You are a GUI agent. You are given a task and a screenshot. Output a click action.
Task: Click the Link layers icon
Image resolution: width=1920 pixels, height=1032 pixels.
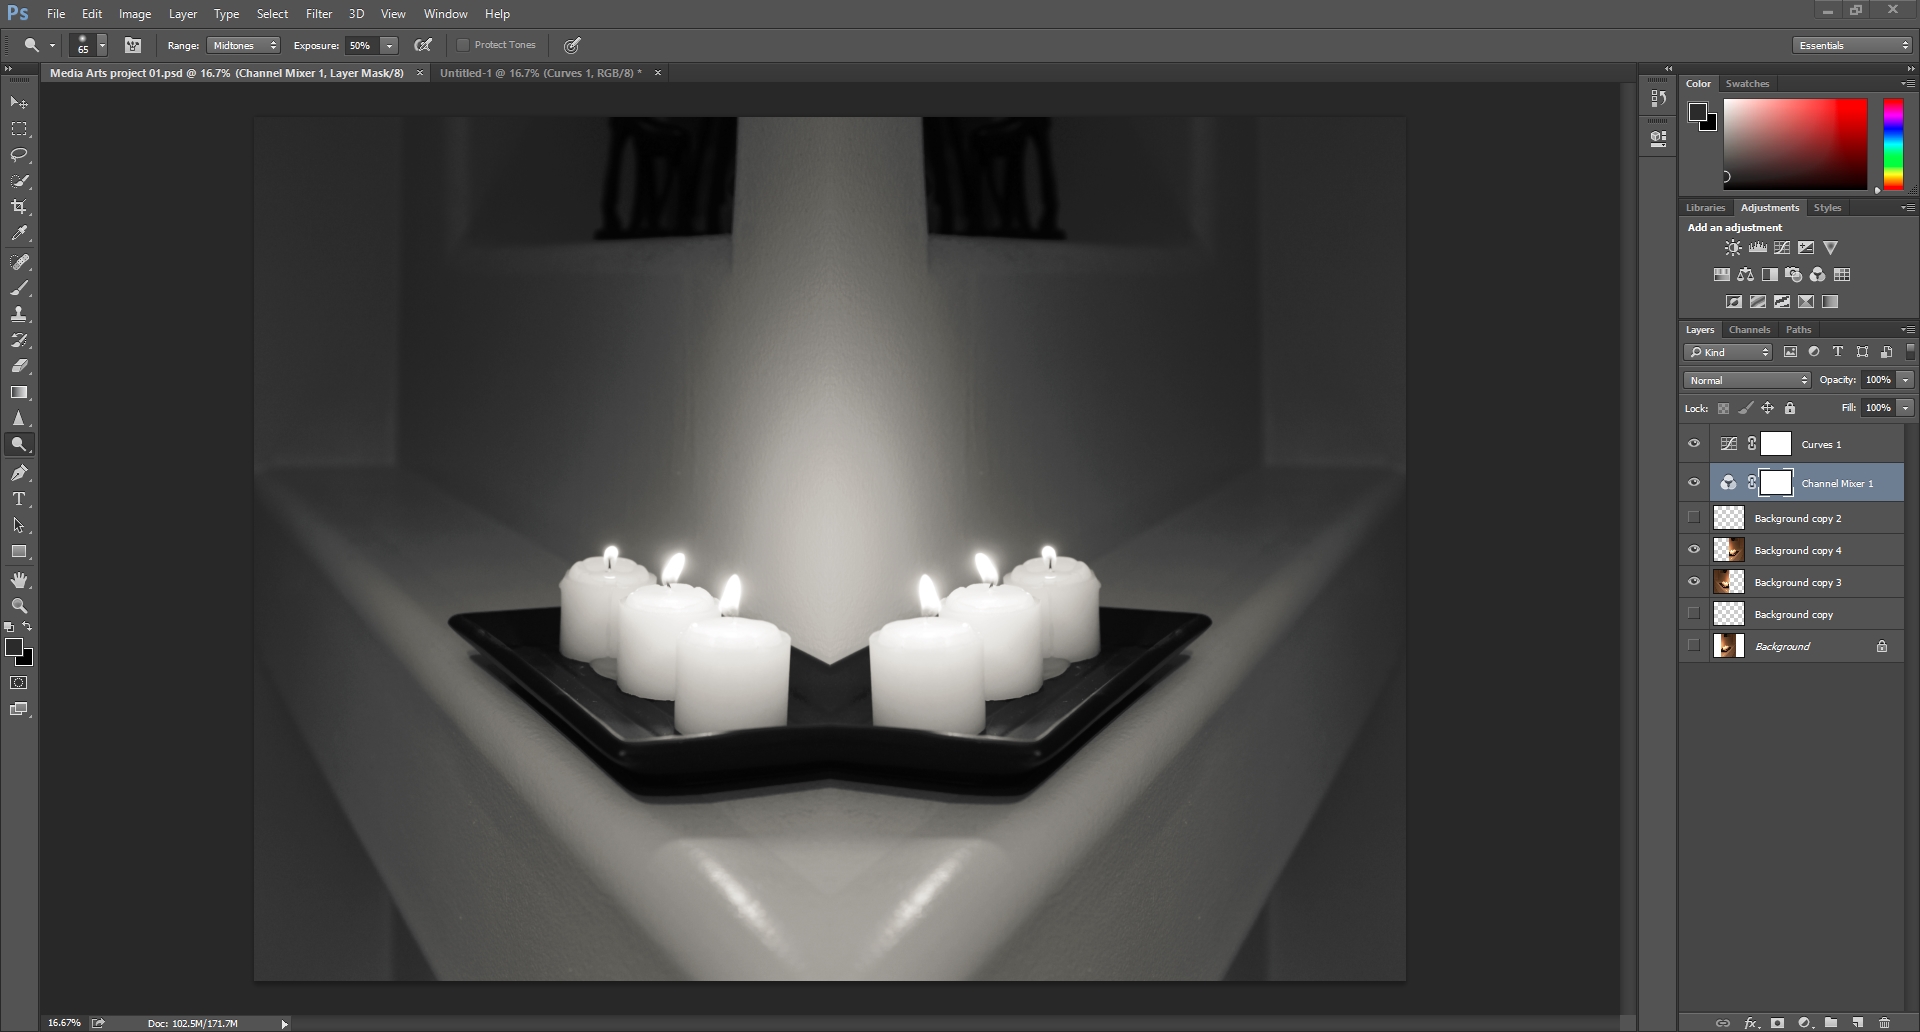(1722, 1023)
